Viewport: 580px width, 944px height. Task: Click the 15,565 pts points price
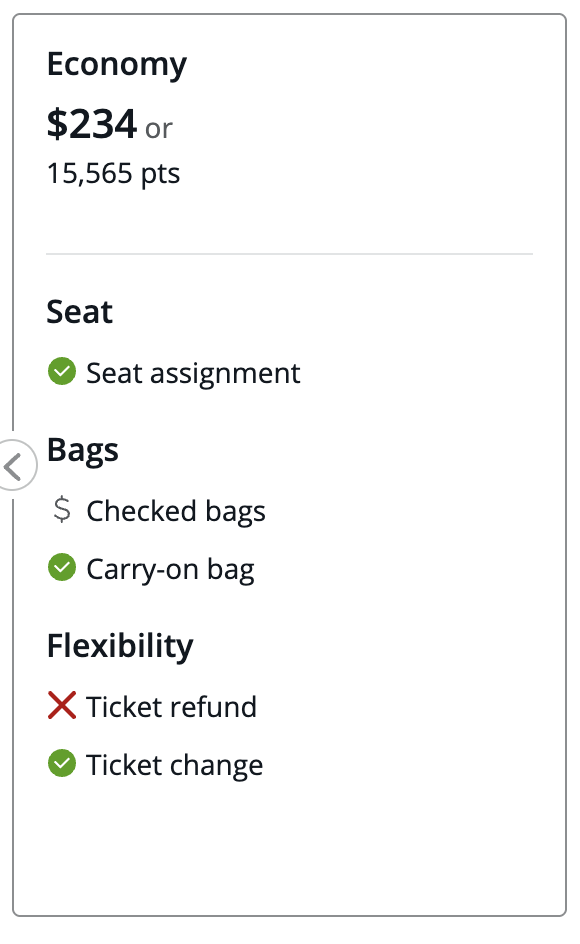click(113, 174)
